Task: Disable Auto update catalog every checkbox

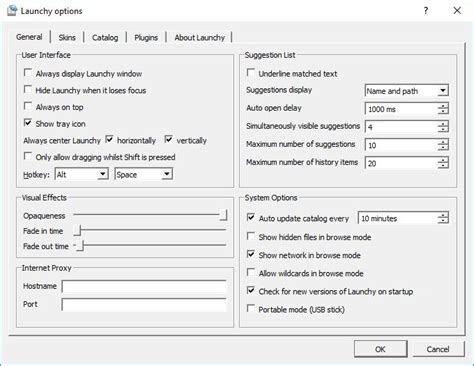Action: click(x=251, y=217)
